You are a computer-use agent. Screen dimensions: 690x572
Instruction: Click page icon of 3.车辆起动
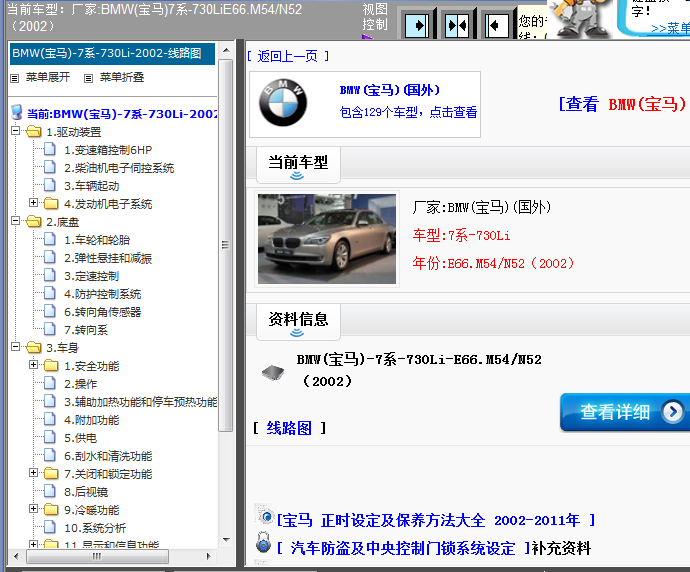point(50,185)
